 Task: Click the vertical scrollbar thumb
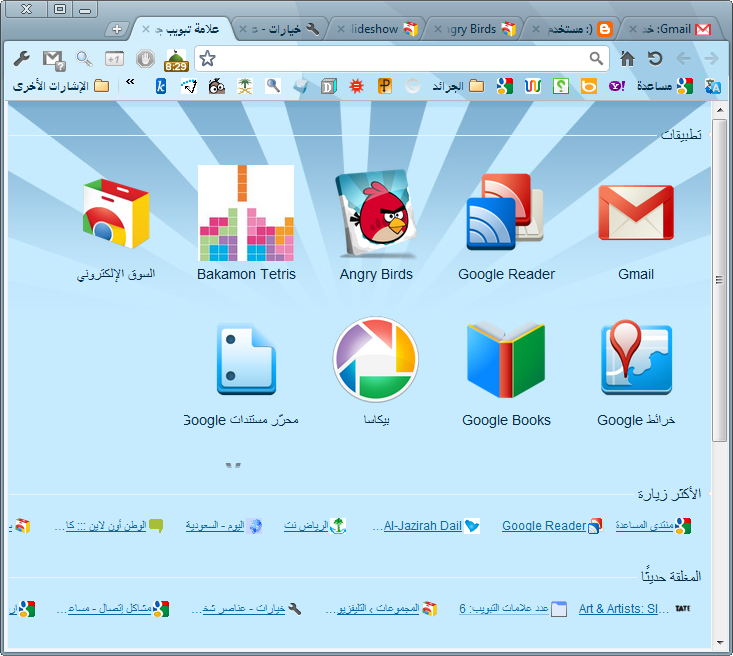[719, 280]
